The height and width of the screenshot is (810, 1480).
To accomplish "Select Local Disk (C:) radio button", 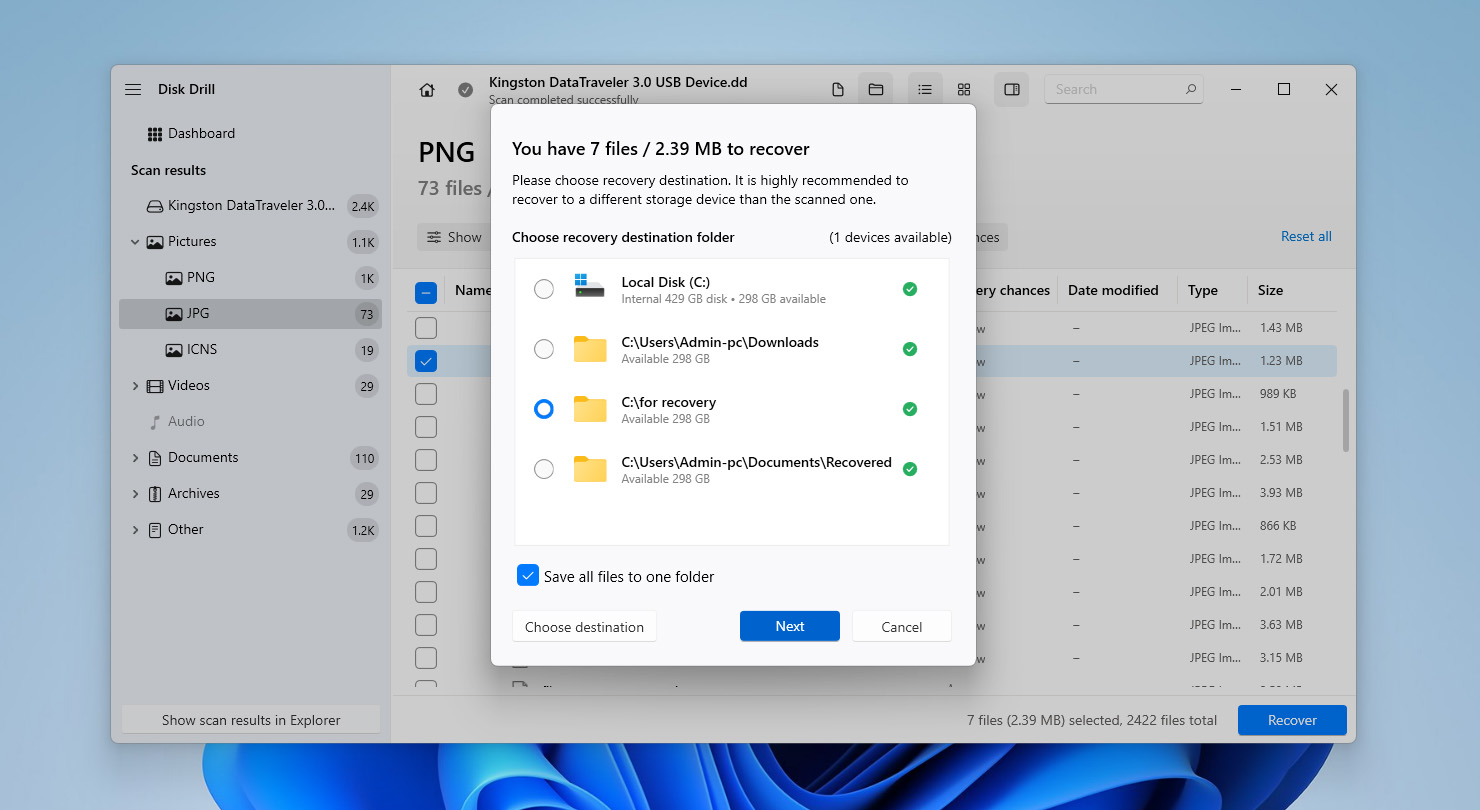I will (x=543, y=289).
